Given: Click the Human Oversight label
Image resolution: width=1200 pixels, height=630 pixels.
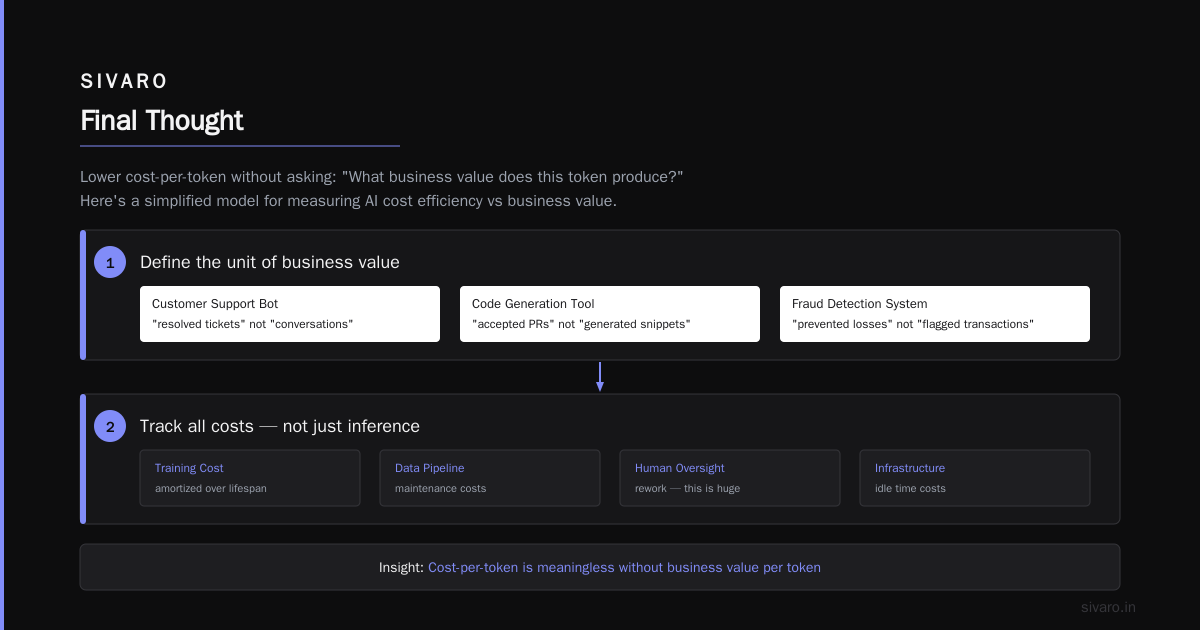Looking at the screenshot, I should 680,468.
